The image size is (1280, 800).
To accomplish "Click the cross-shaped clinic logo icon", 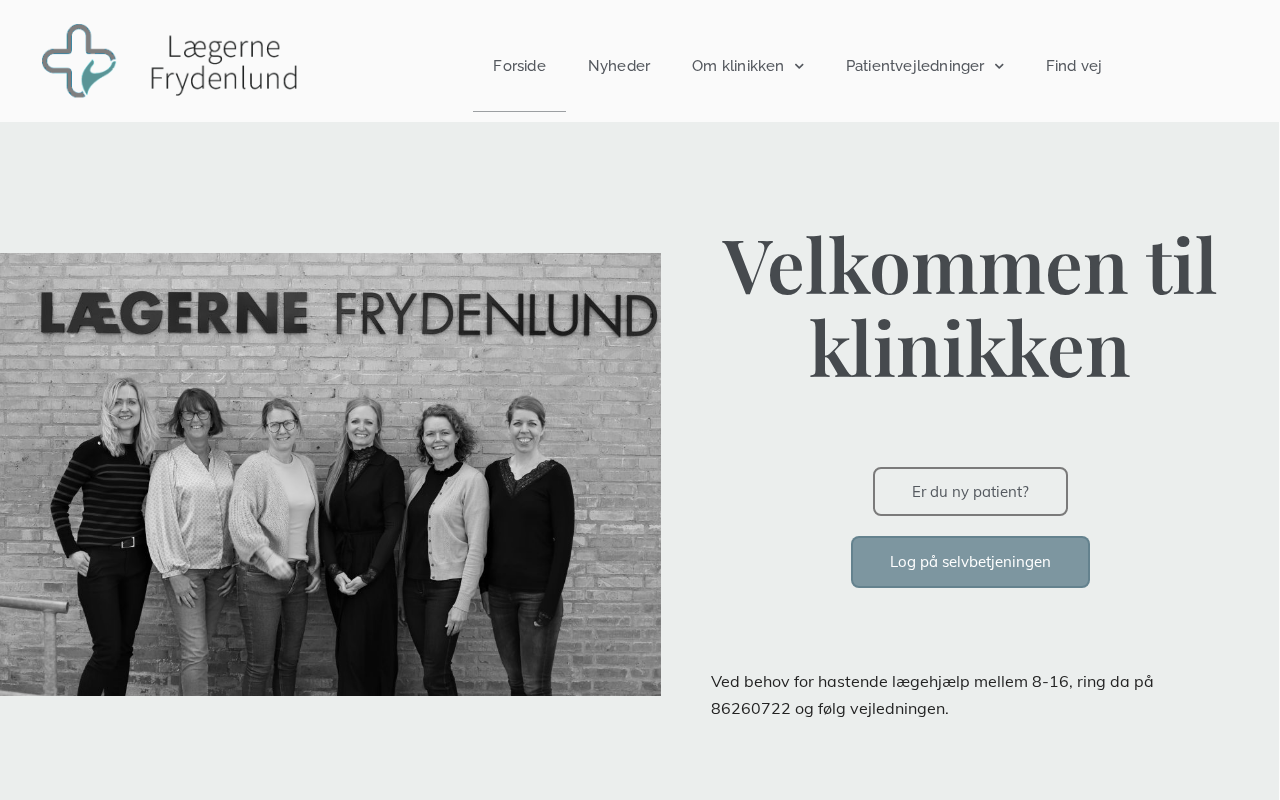I will (x=79, y=61).
